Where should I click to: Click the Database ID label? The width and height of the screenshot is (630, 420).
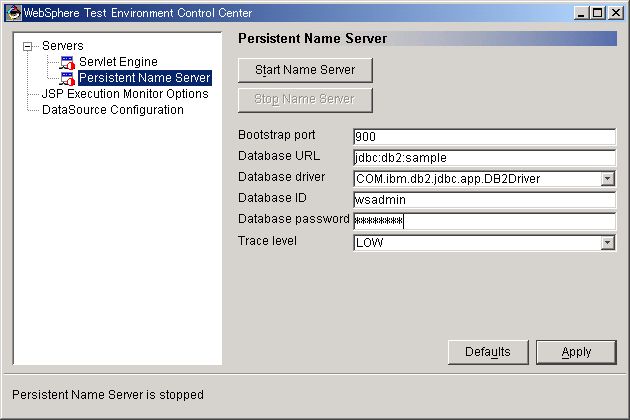tap(272, 198)
